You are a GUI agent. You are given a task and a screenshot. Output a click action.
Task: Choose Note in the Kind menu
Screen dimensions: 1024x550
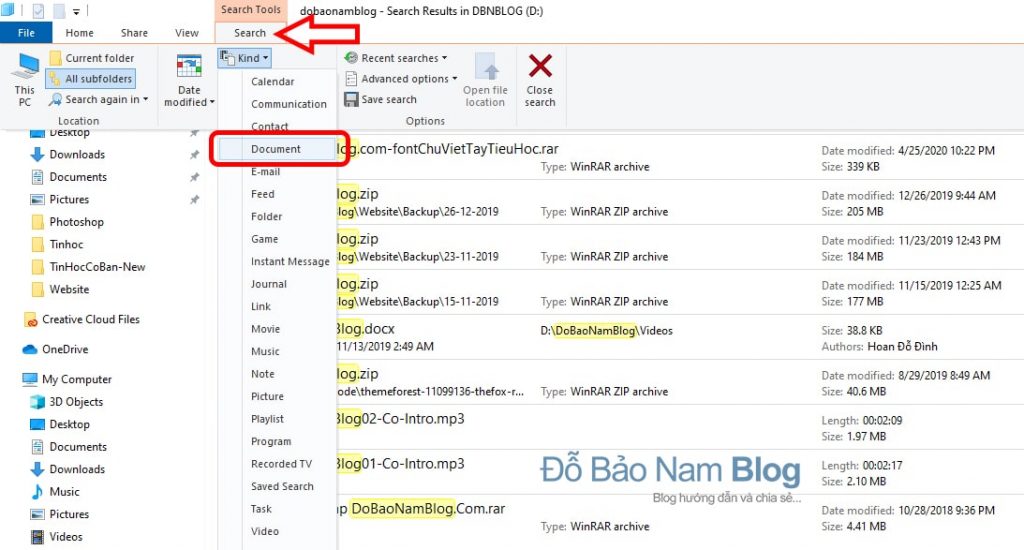[278, 374]
